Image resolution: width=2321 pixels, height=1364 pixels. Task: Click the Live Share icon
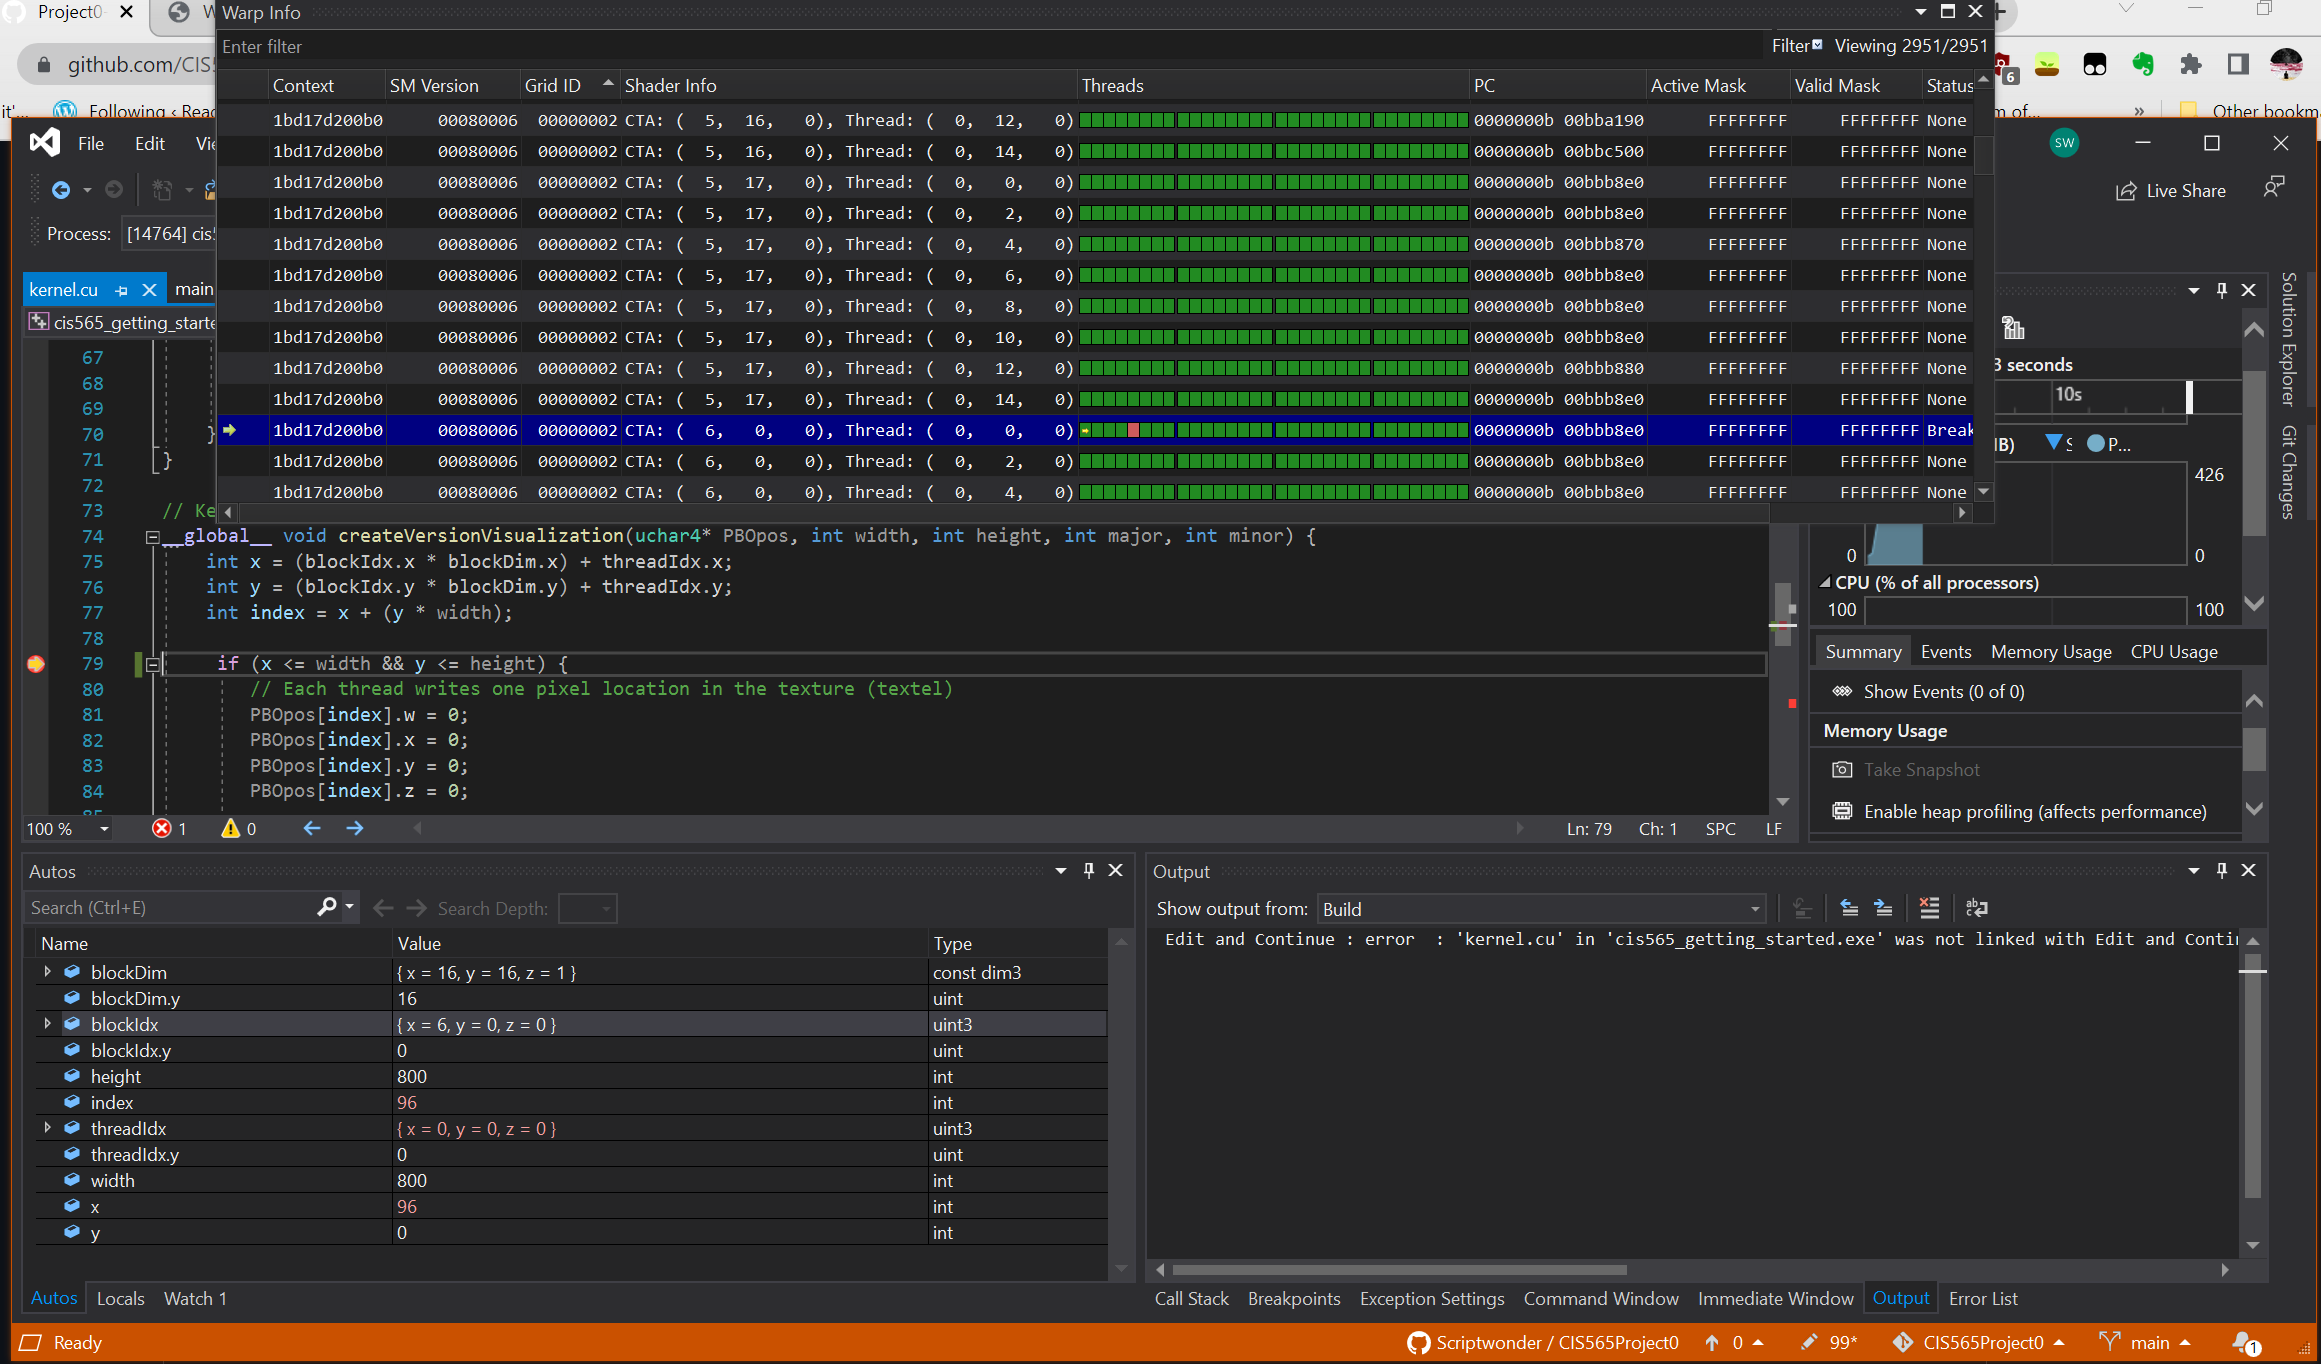2126,191
